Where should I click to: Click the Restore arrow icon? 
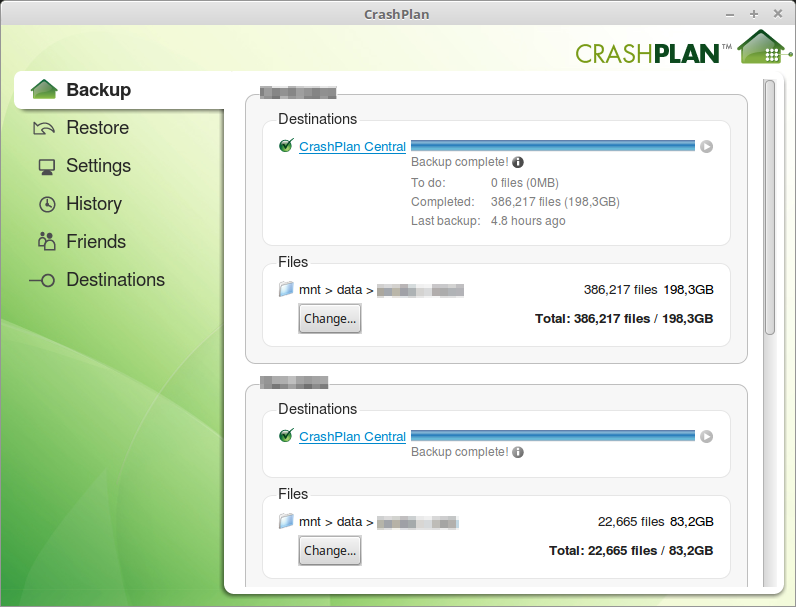pyautogui.click(x=44, y=128)
